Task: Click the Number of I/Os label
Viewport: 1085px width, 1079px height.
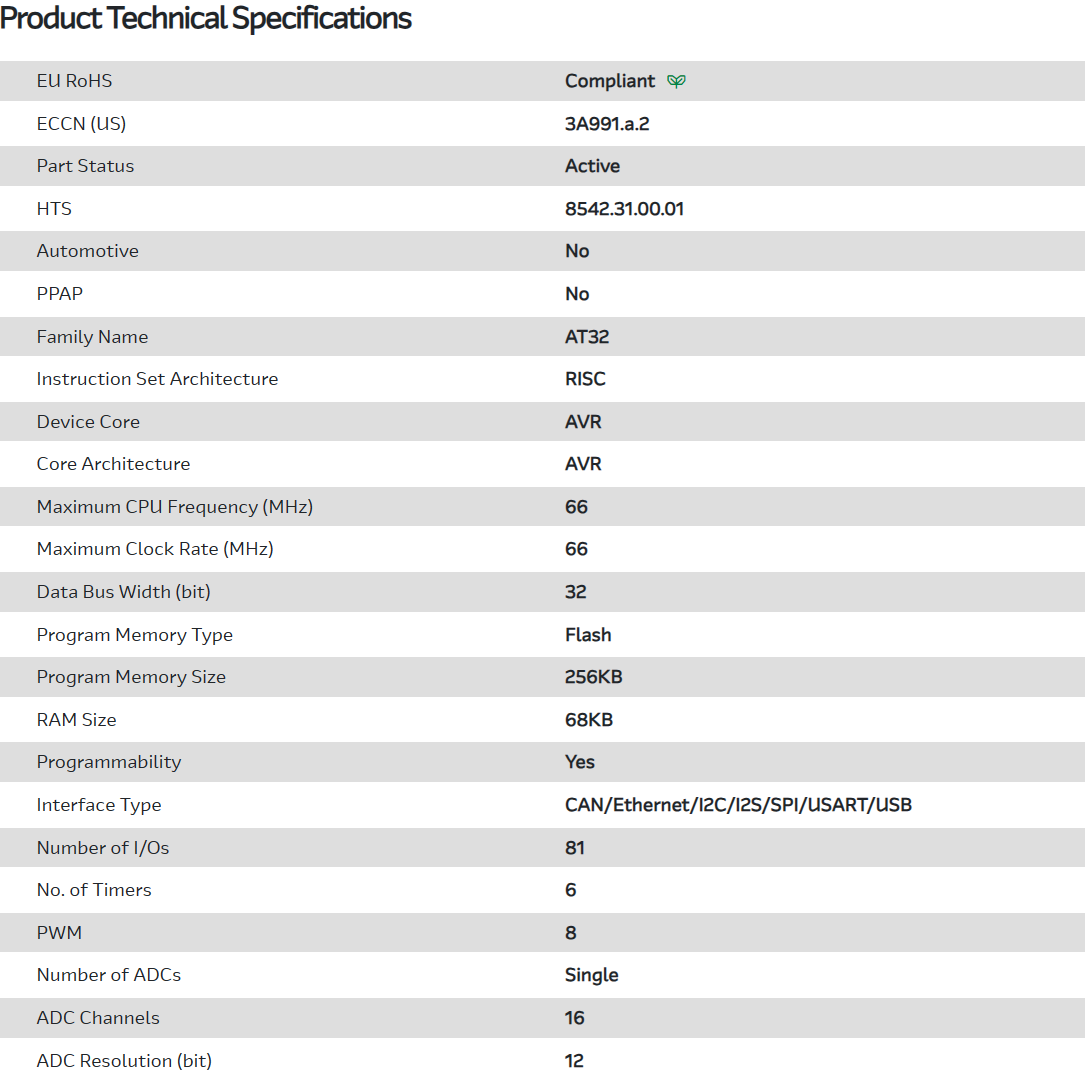Action: (x=103, y=848)
